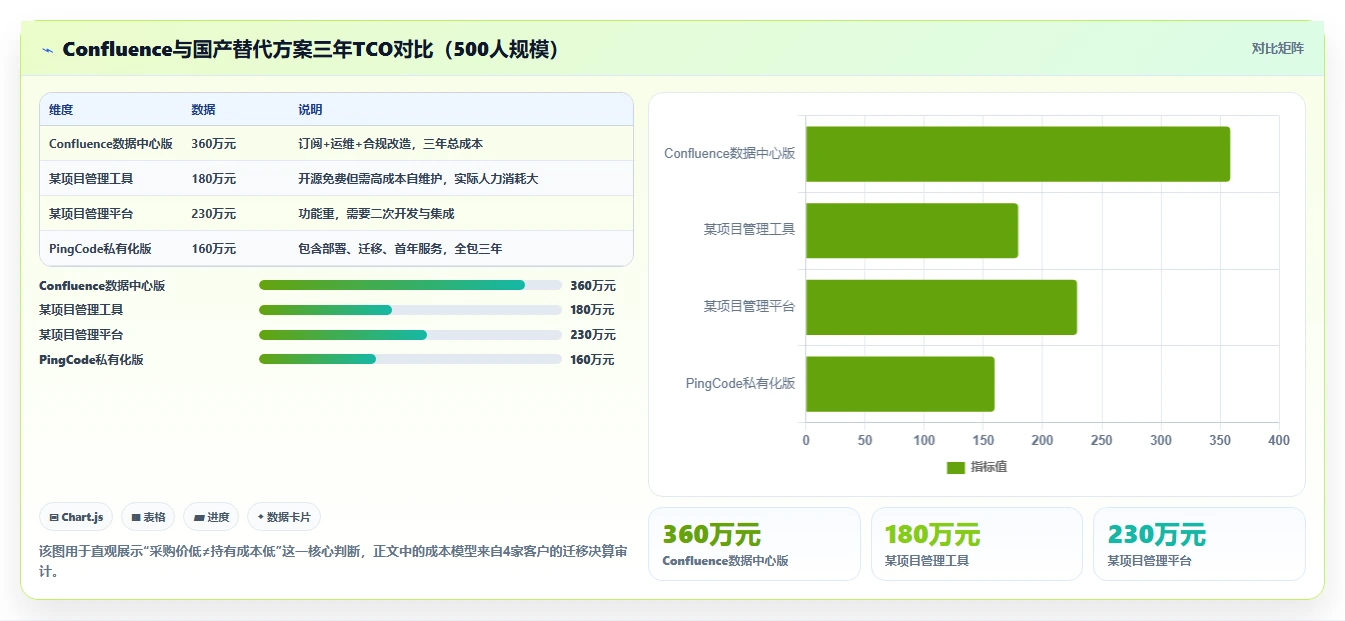1345x621 pixels.
Task: Click Confluence数据中心版 cell in the table
Action: [111, 144]
